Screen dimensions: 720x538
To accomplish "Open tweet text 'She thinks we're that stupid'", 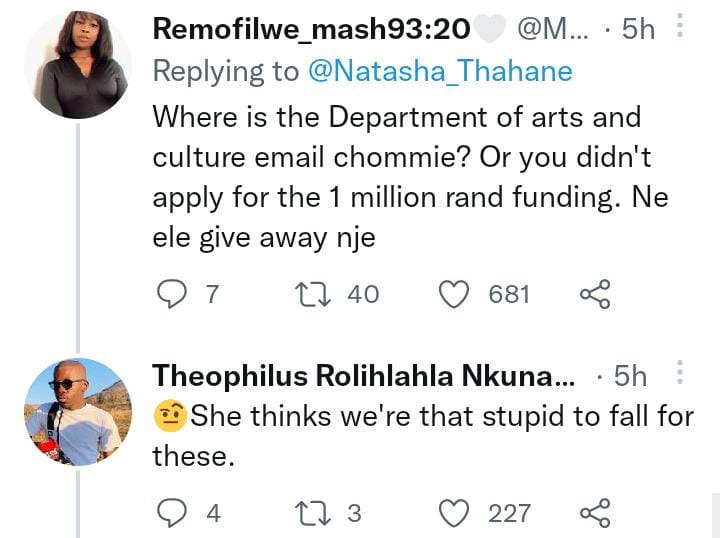I will click(423, 436).
